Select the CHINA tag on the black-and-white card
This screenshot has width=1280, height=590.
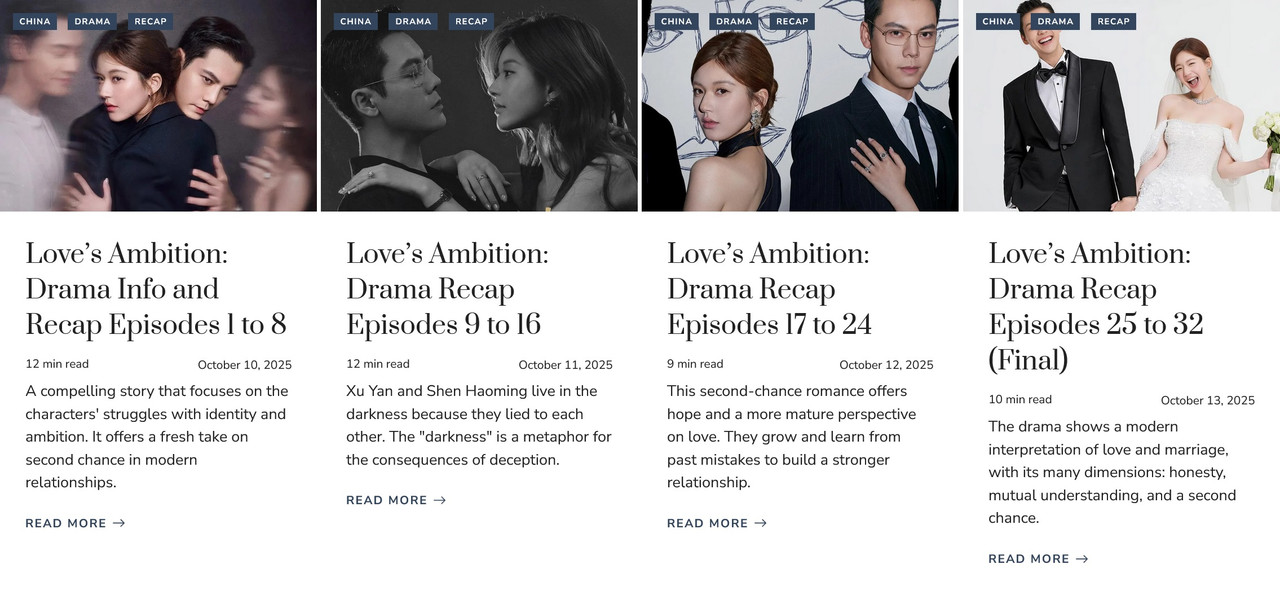tap(355, 21)
